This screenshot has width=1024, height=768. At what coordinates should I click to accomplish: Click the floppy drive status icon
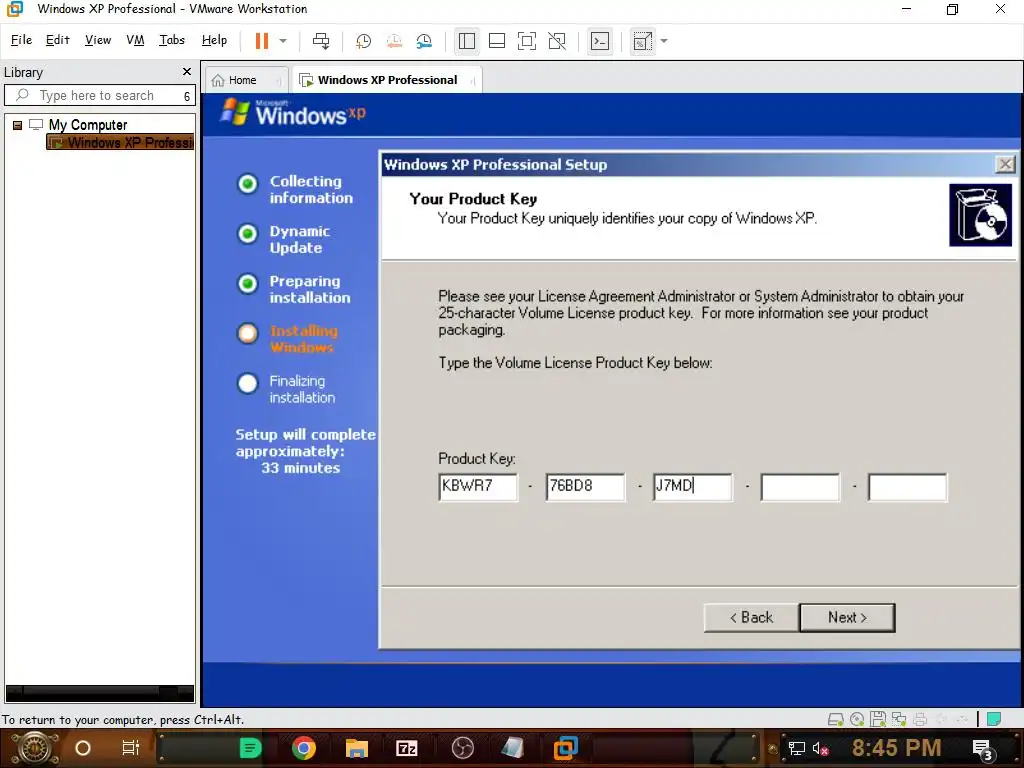click(x=878, y=719)
